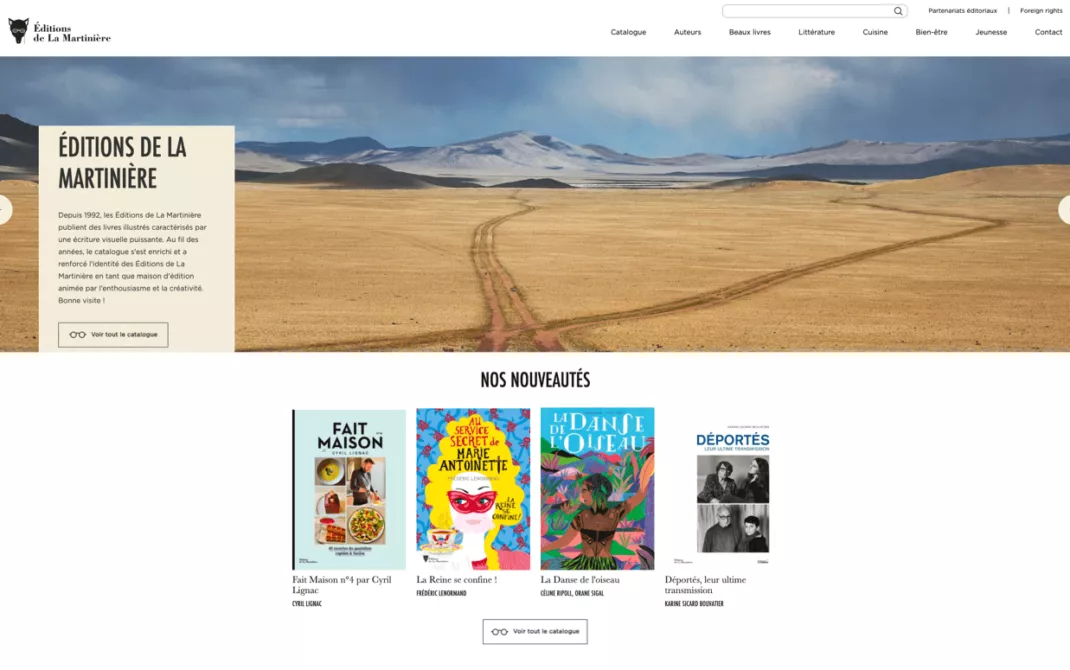Click 'Déportés, leur ultime transmission' title link
1070x670 pixels.
705,585
